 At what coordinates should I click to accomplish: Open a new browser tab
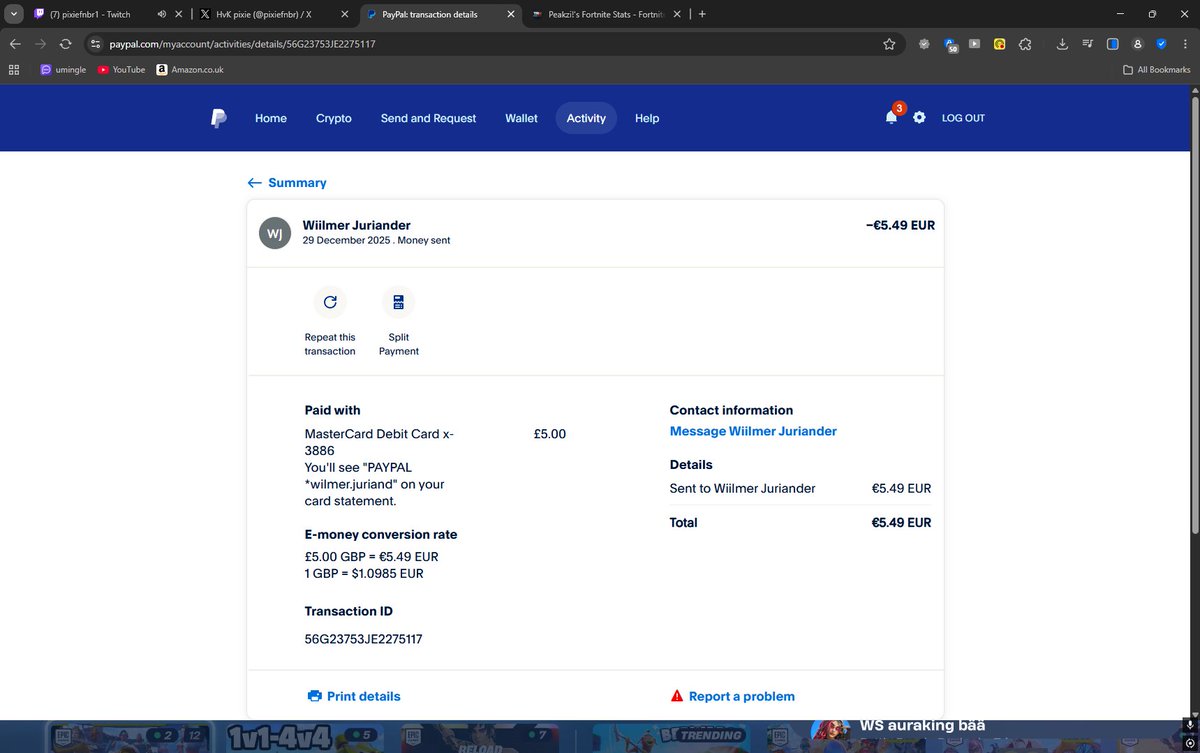click(x=702, y=14)
